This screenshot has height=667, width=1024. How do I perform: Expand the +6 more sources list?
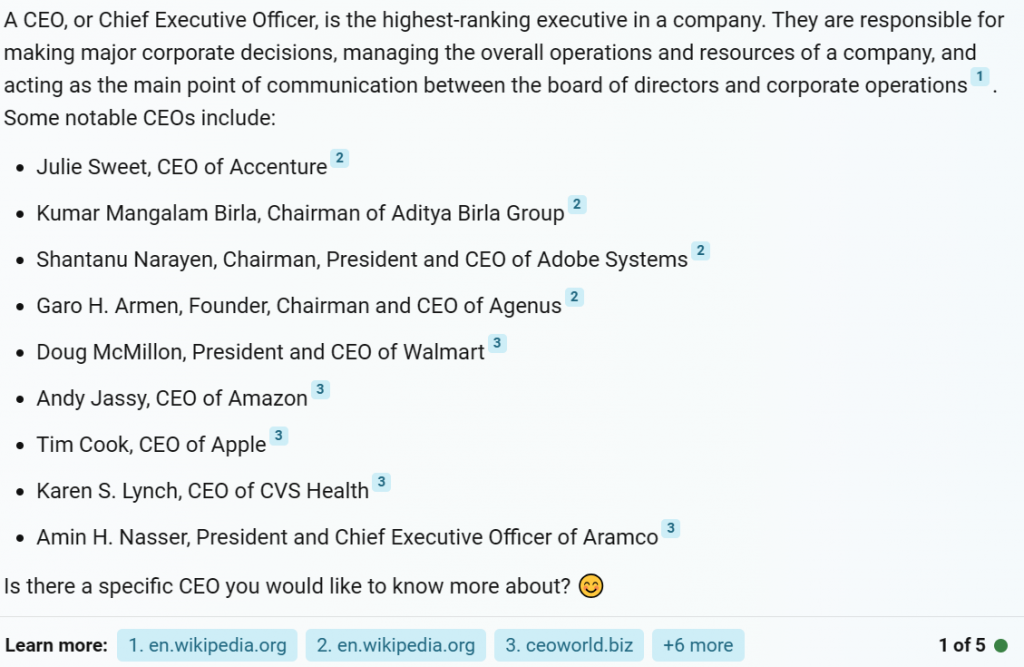click(697, 645)
